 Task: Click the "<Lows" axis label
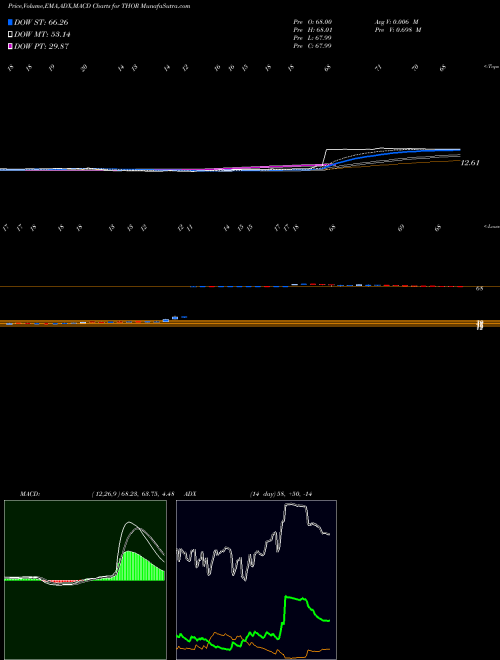492,226
